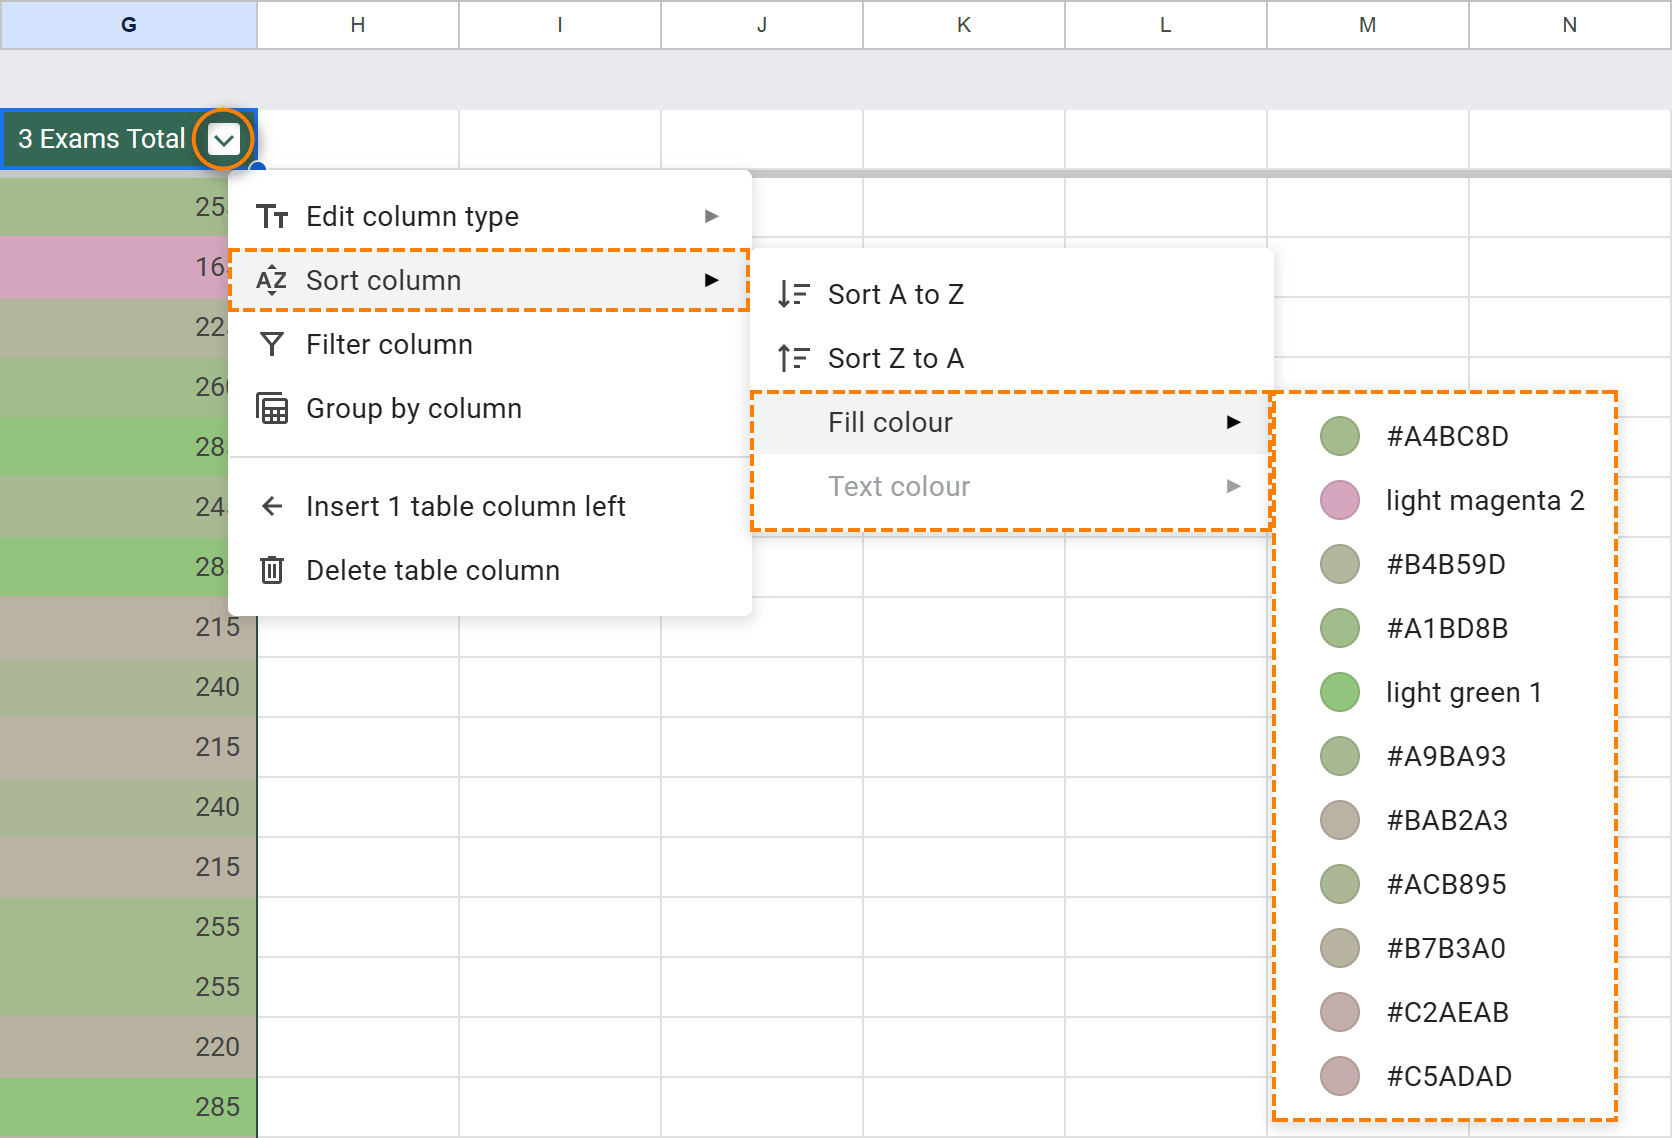Screen dimensions: 1672x1138
Task: Click the Group by column table icon
Action: [x=272, y=408]
